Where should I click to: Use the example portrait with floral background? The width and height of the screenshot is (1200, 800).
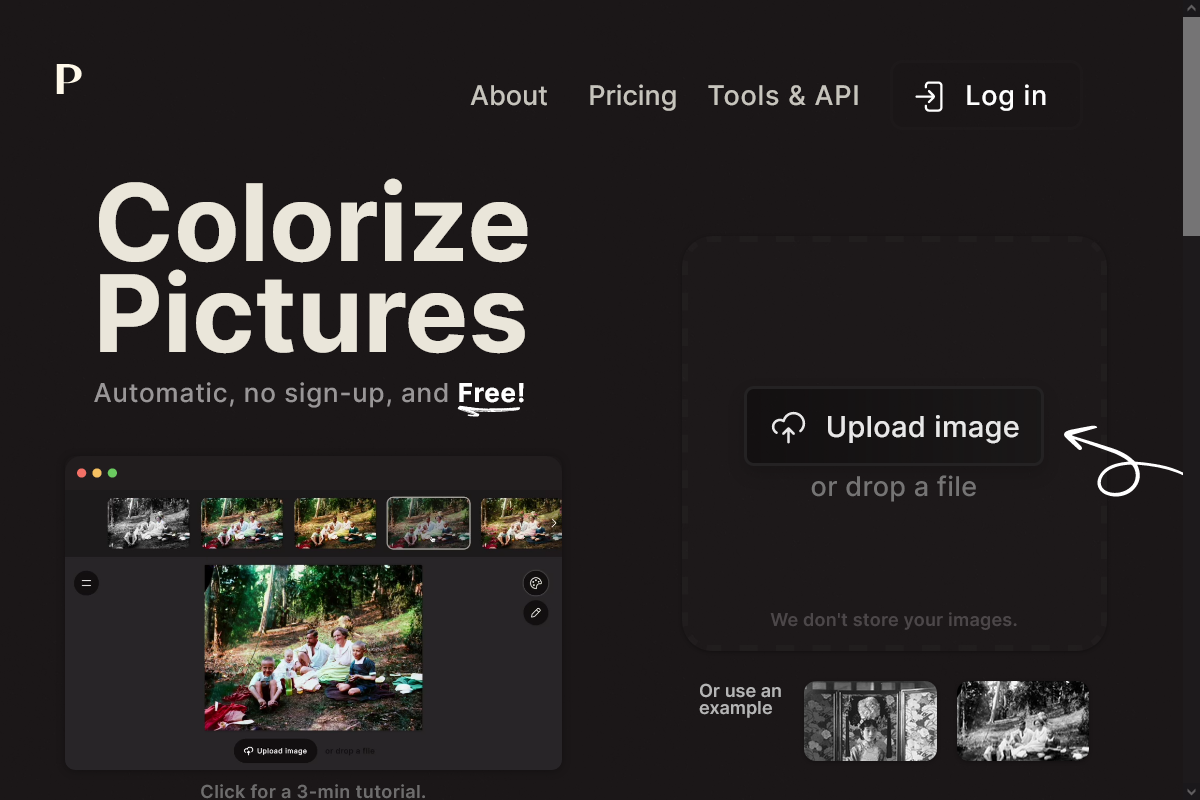pos(870,721)
